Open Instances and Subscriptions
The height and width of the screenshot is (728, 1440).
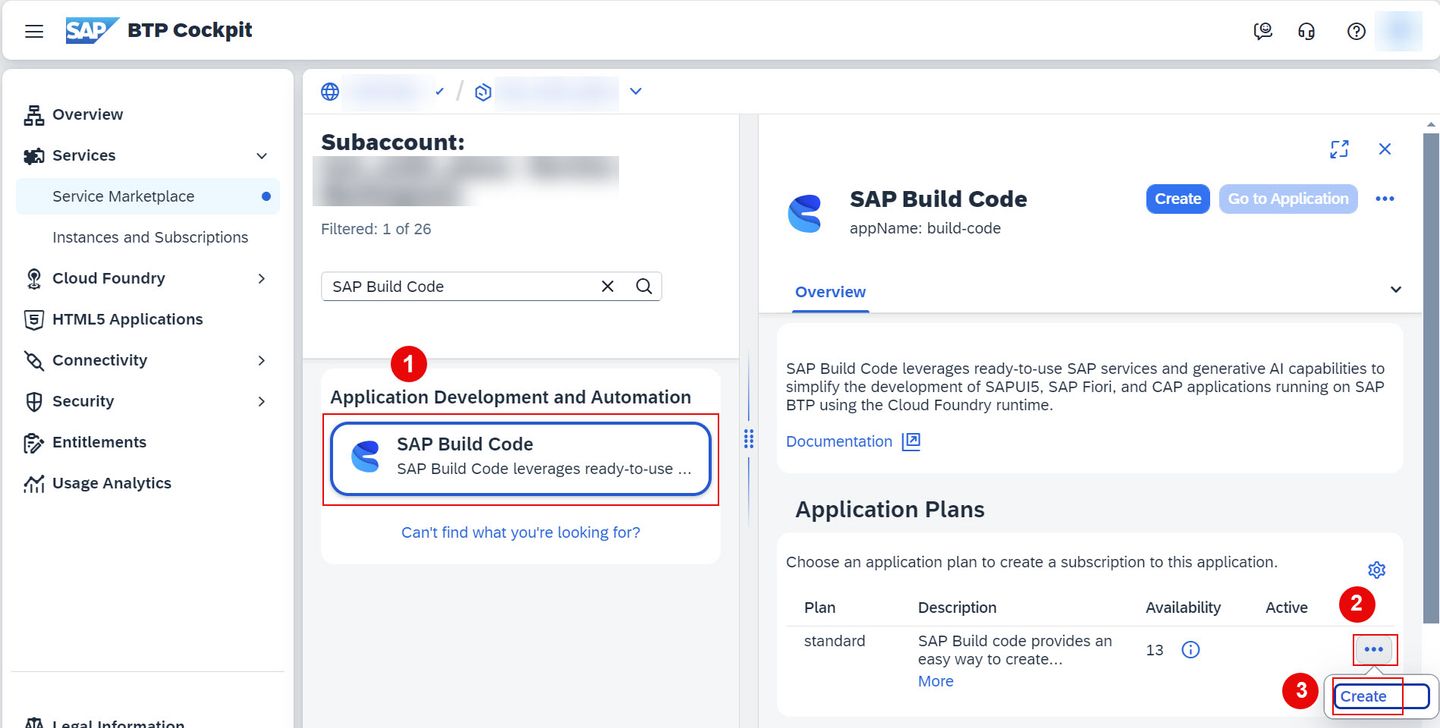[x=148, y=237]
